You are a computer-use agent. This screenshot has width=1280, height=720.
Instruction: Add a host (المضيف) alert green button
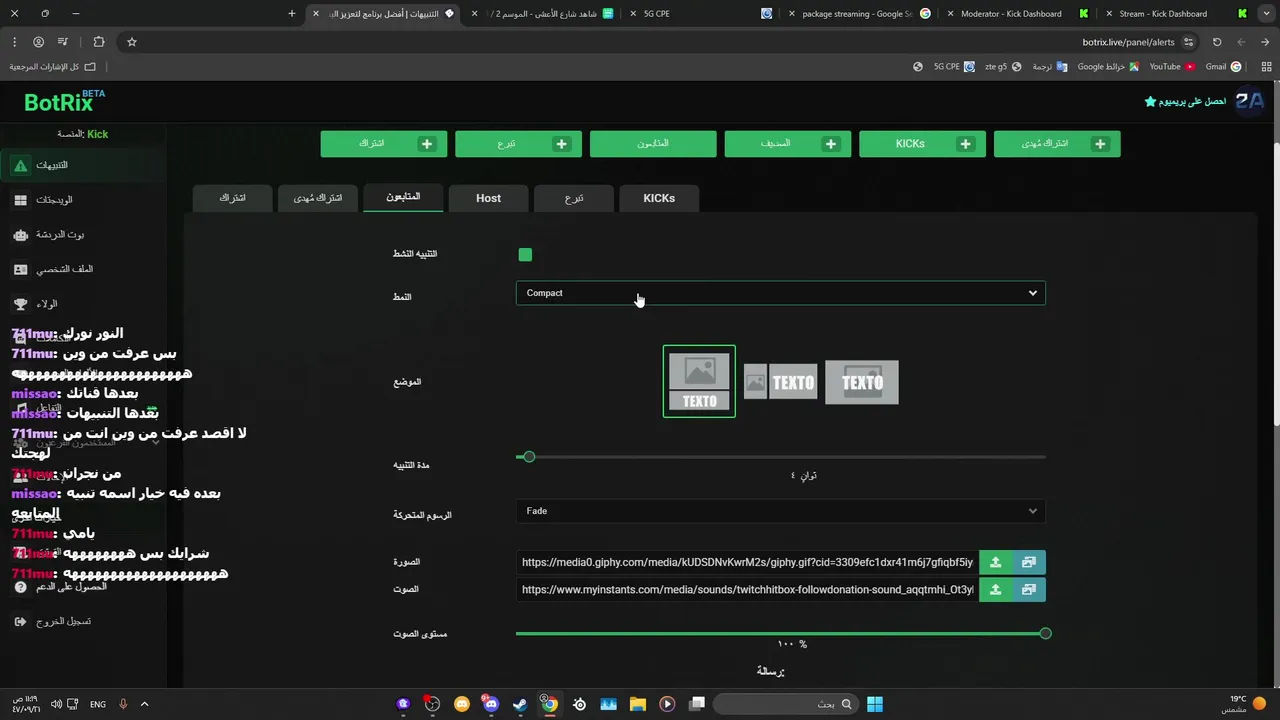click(x=788, y=144)
